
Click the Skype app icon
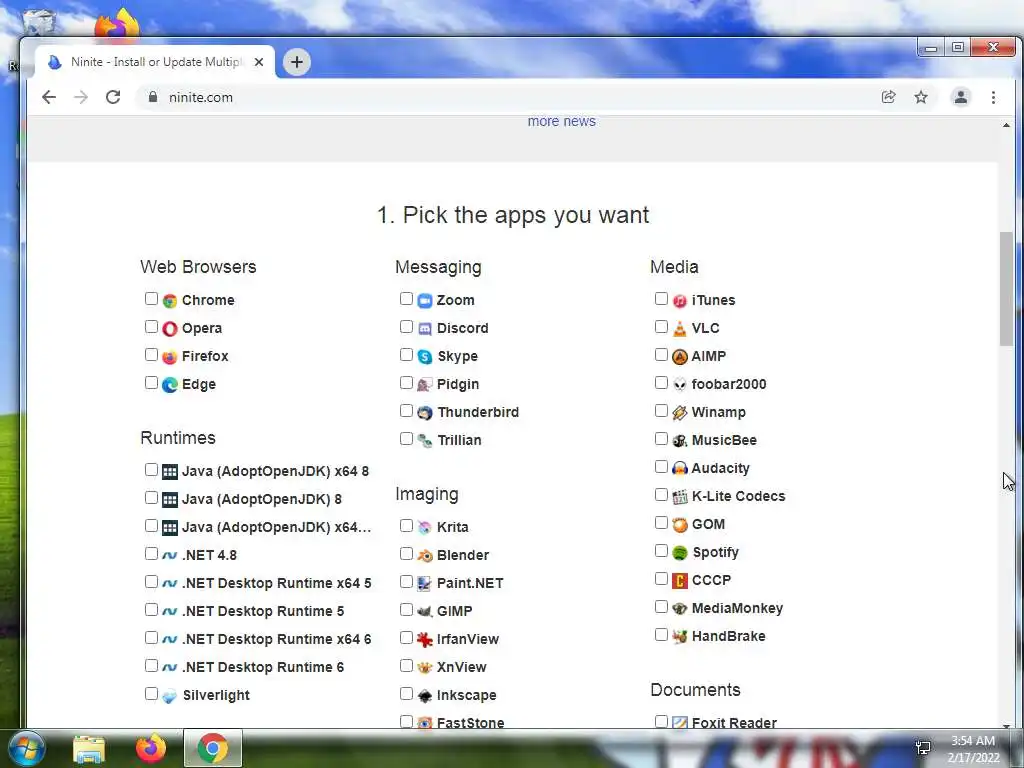[424, 357]
